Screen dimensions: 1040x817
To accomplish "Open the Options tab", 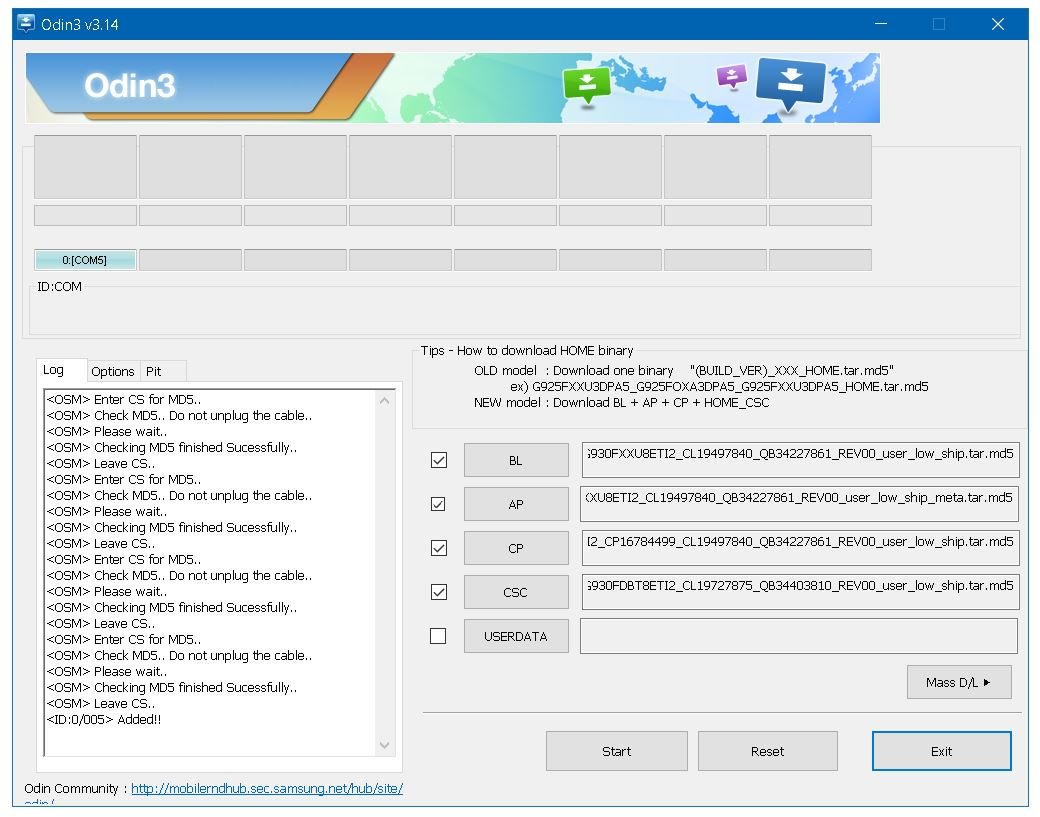I will (113, 371).
